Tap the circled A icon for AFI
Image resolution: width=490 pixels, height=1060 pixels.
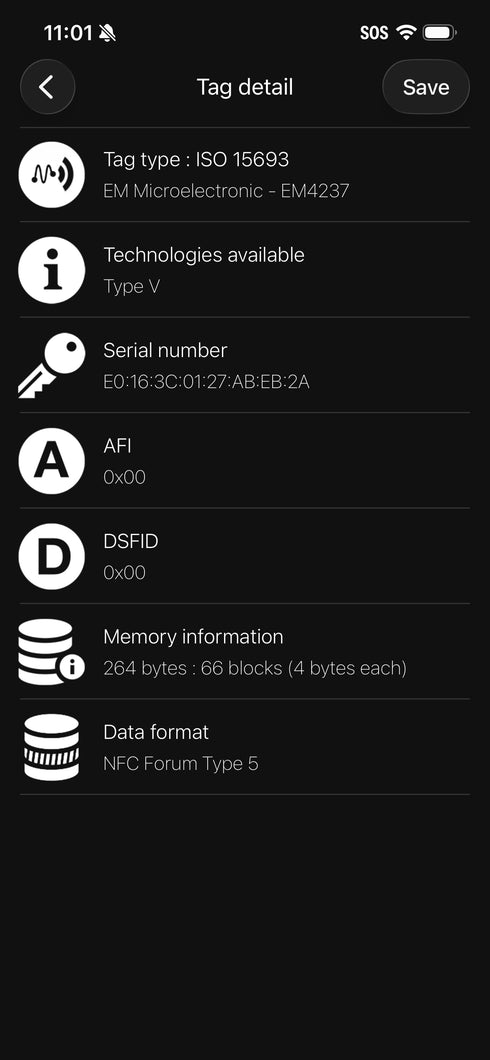51,460
